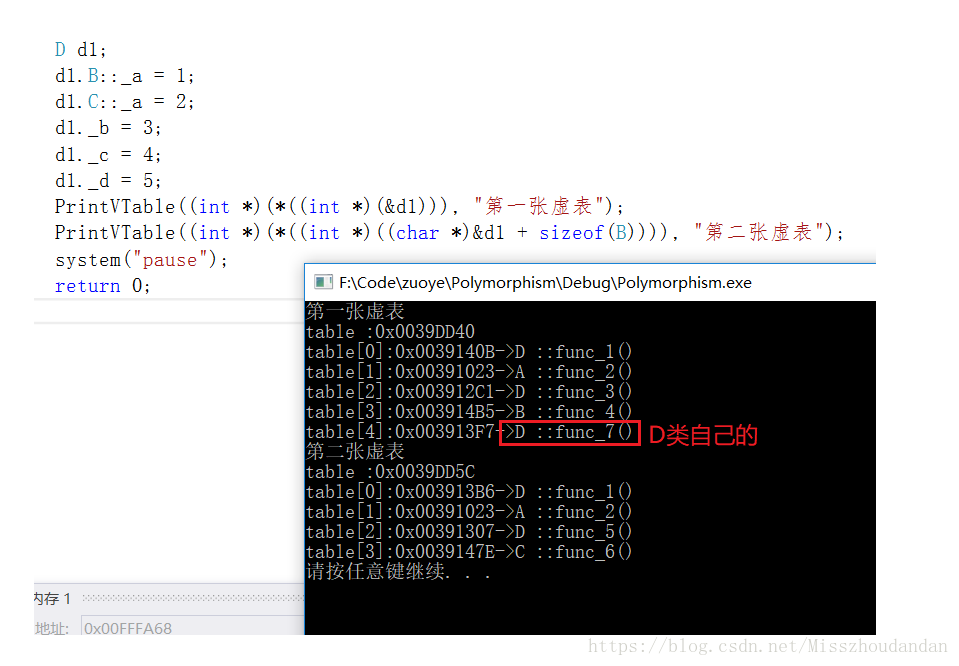Click console row table[4] D::func_7
959x666 pixels.
point(469,432)
